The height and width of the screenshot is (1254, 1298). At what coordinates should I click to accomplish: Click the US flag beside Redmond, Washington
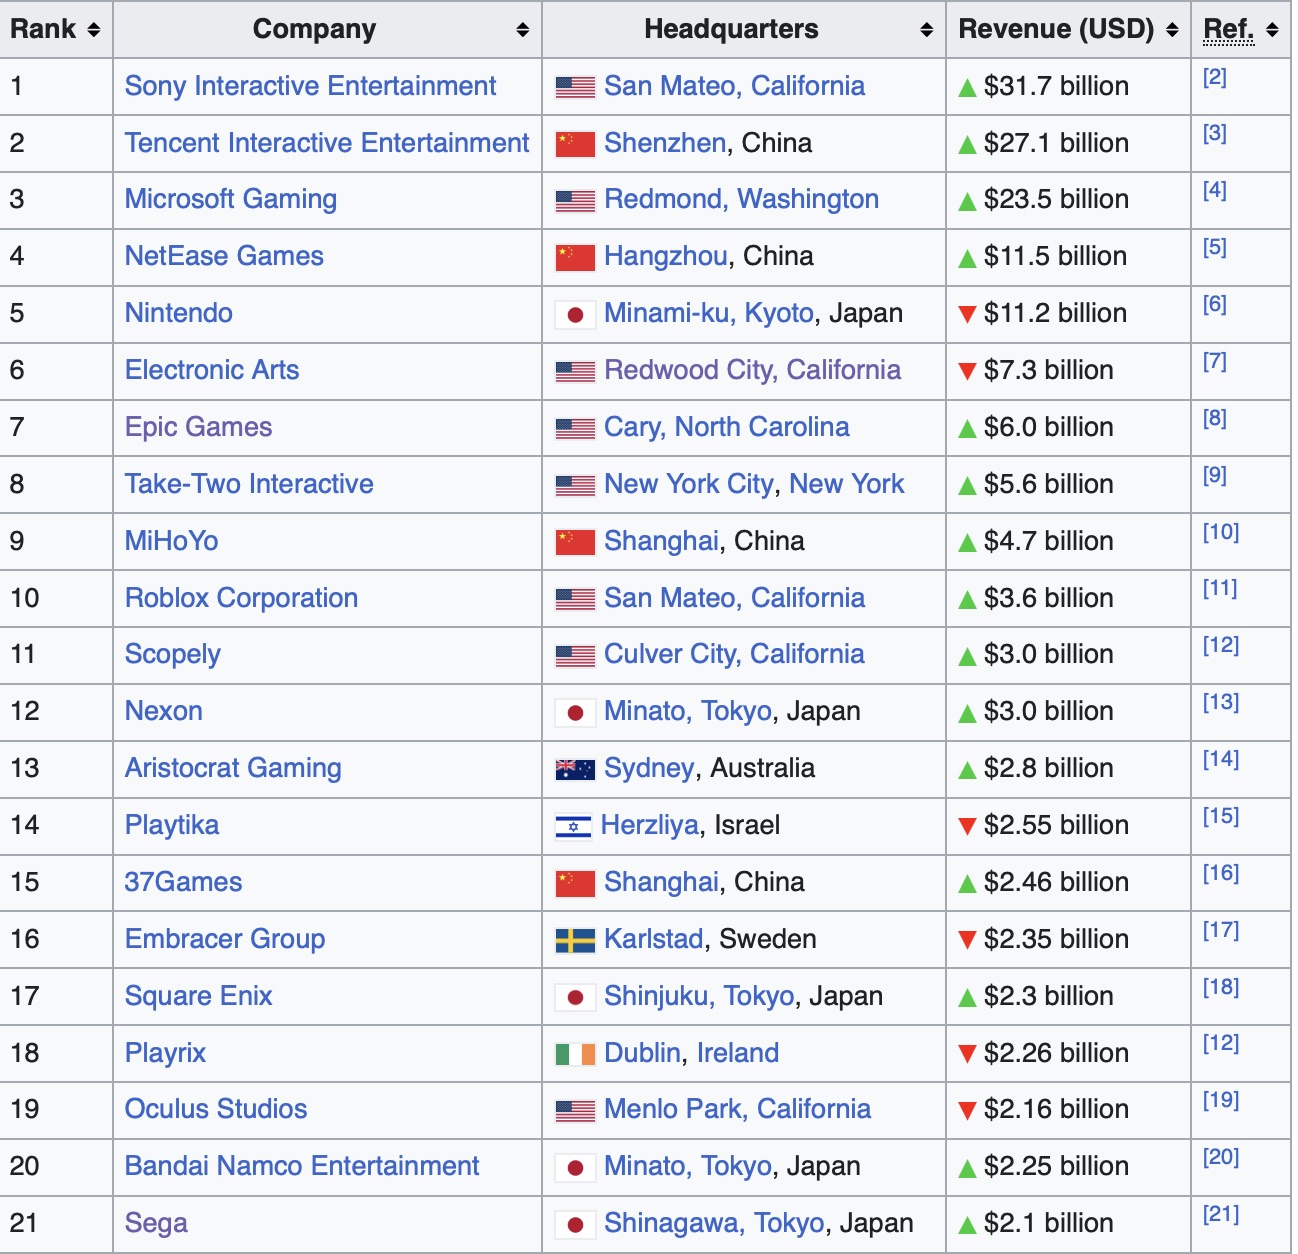[575, 200]
